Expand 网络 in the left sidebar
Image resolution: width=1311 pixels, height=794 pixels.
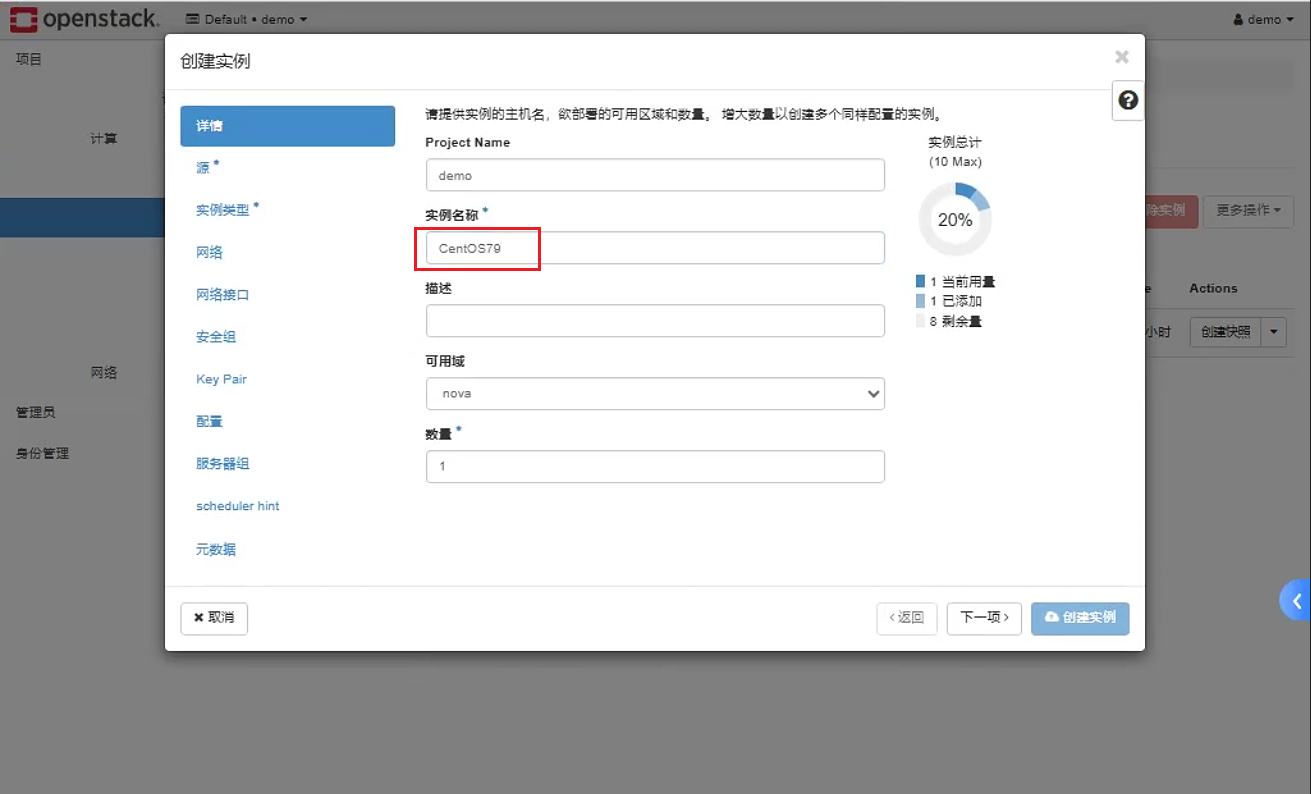coord(104,372)
